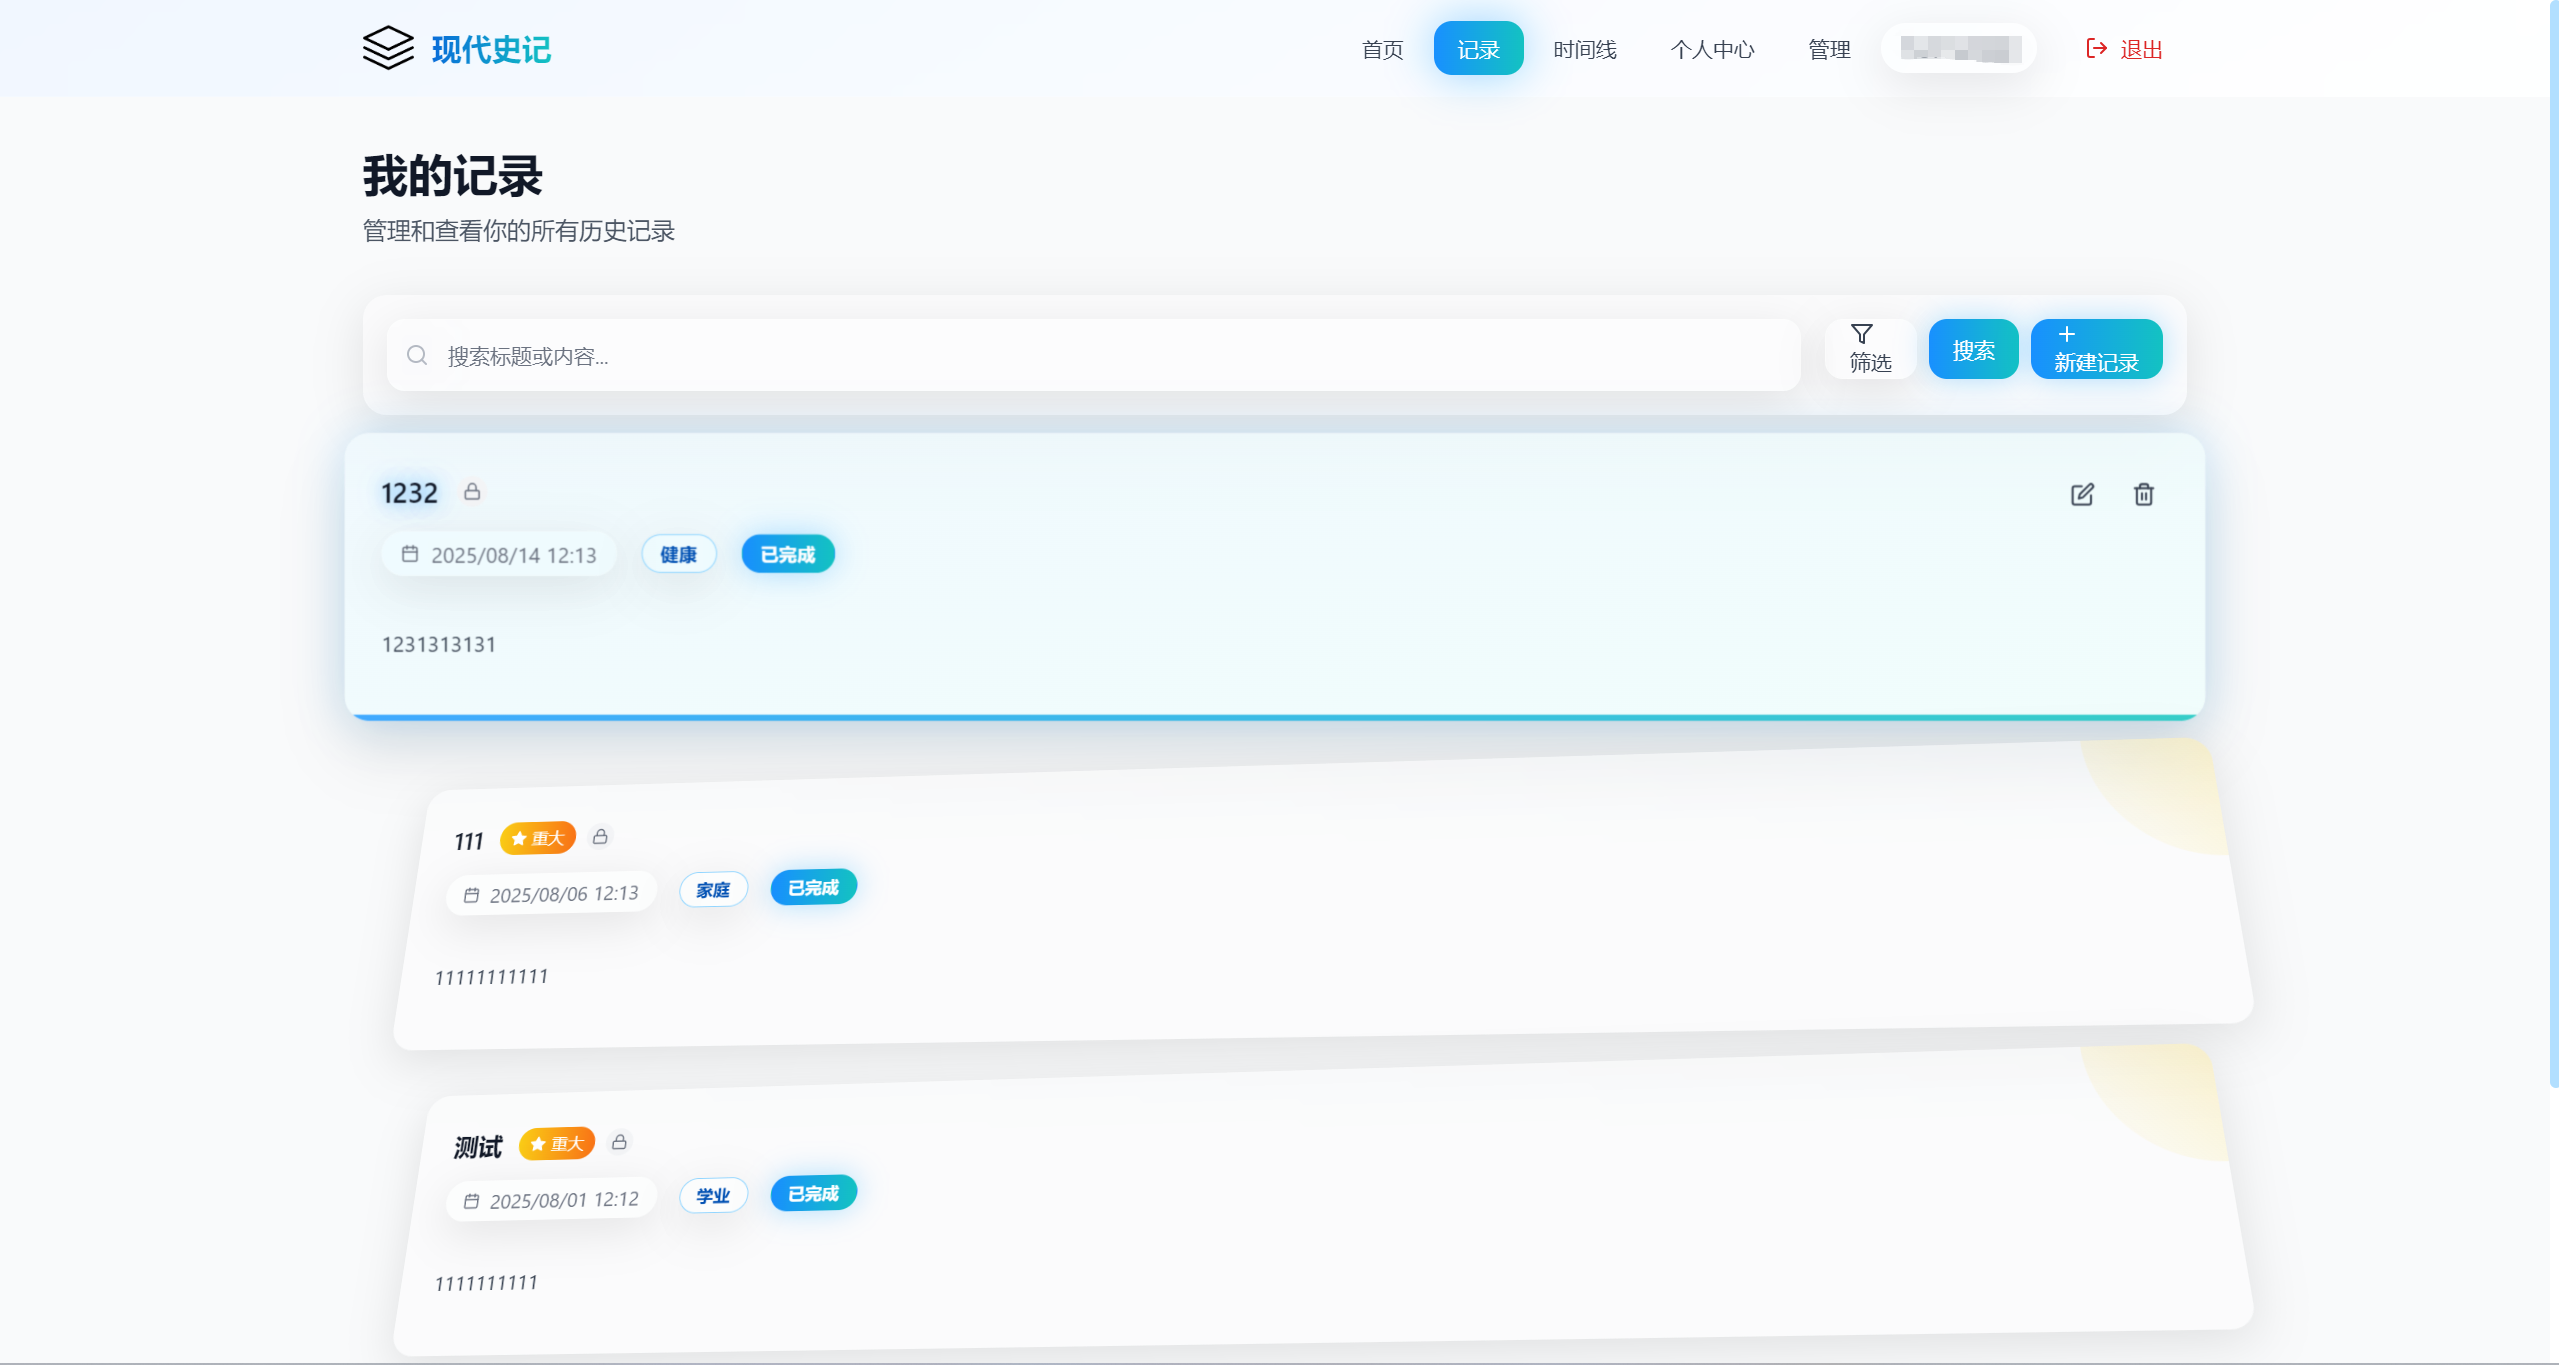Click the edit icon on record 1232

point(2082,494)
